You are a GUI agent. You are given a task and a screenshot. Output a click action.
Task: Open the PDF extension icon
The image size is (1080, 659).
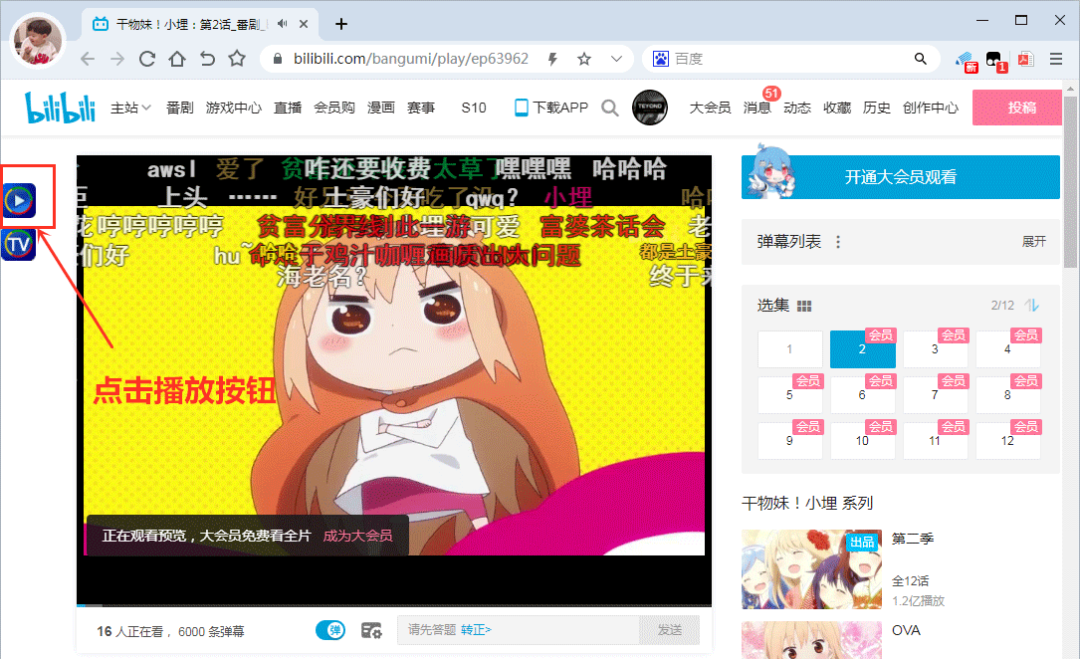[1026, 59]
